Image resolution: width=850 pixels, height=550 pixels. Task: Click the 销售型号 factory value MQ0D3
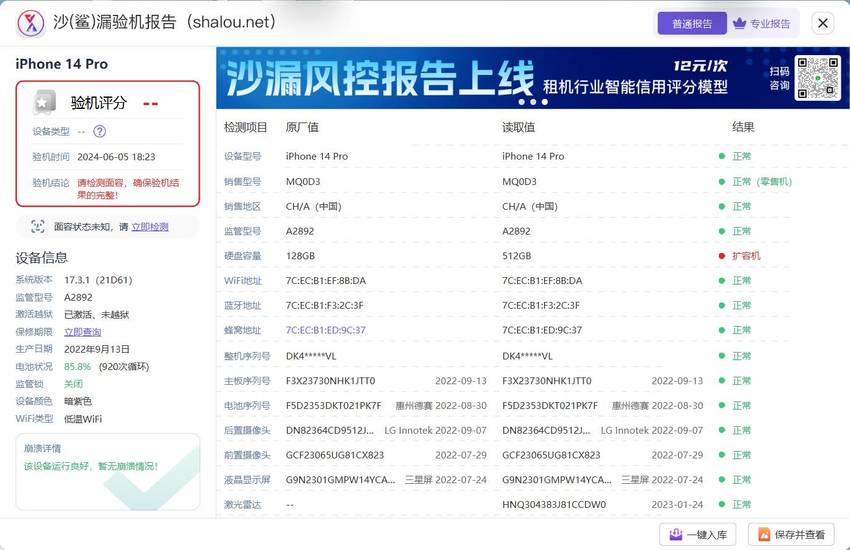click(x=303, y=182)
